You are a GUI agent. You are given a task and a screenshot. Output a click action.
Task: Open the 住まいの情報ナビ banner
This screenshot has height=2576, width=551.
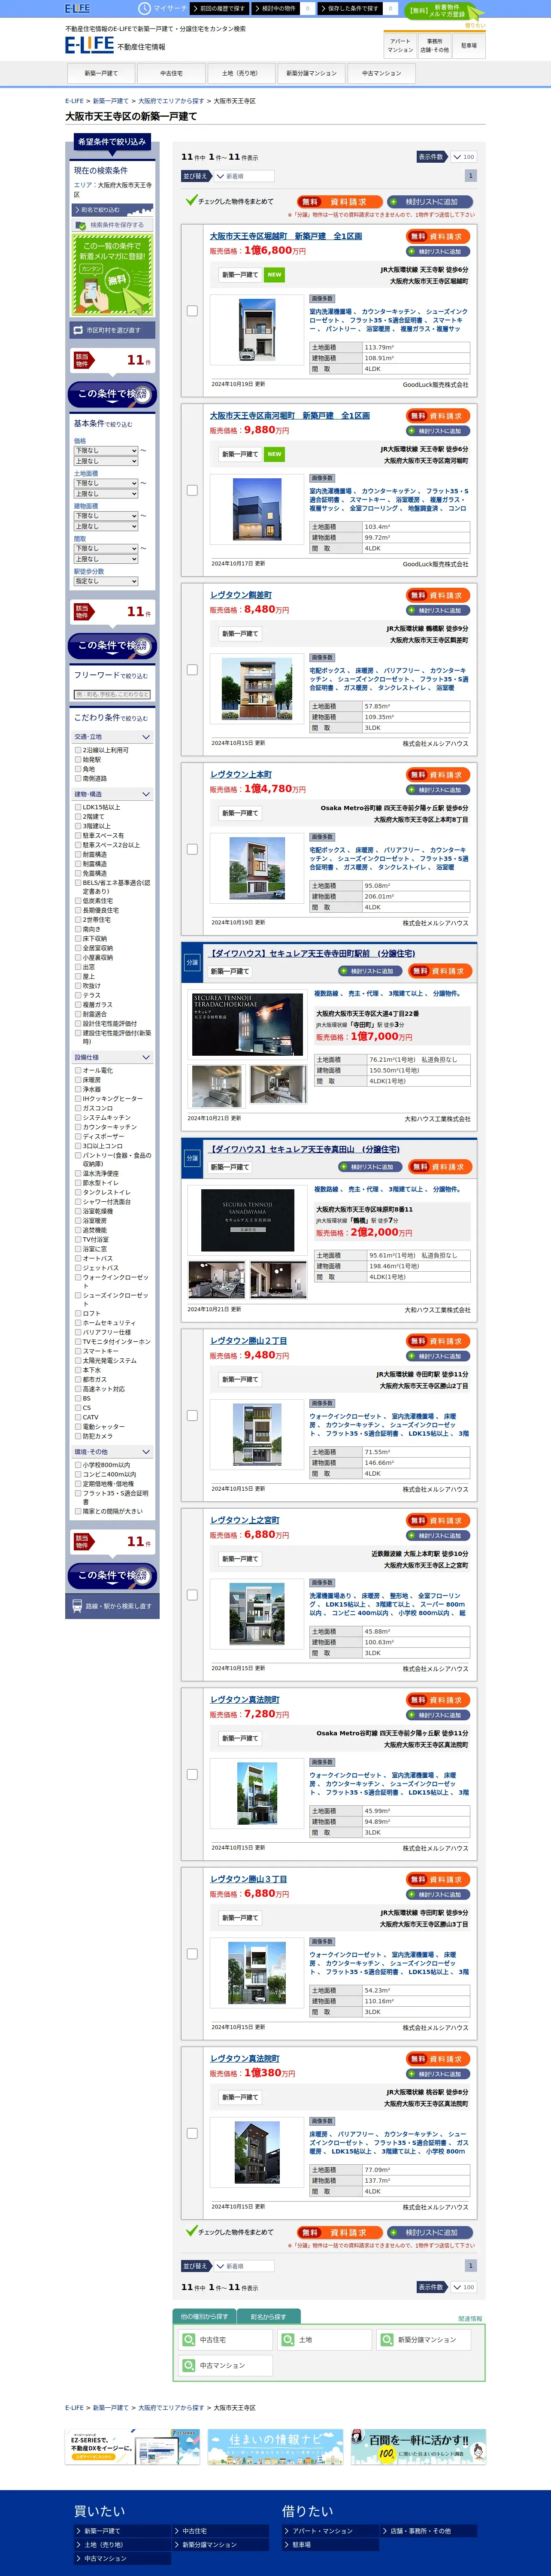(x=275, y=2447)
